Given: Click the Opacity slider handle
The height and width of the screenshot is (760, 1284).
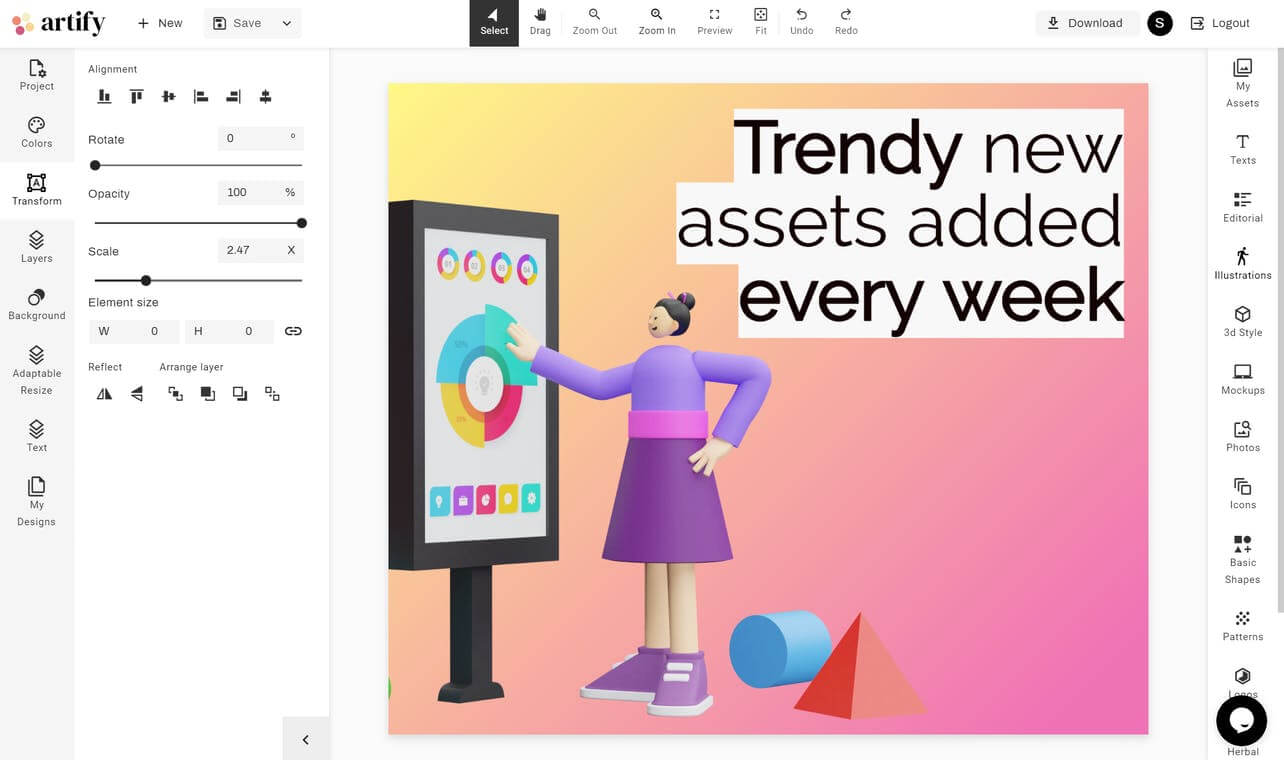Looking at the screenshot, I should pos(302,223).
